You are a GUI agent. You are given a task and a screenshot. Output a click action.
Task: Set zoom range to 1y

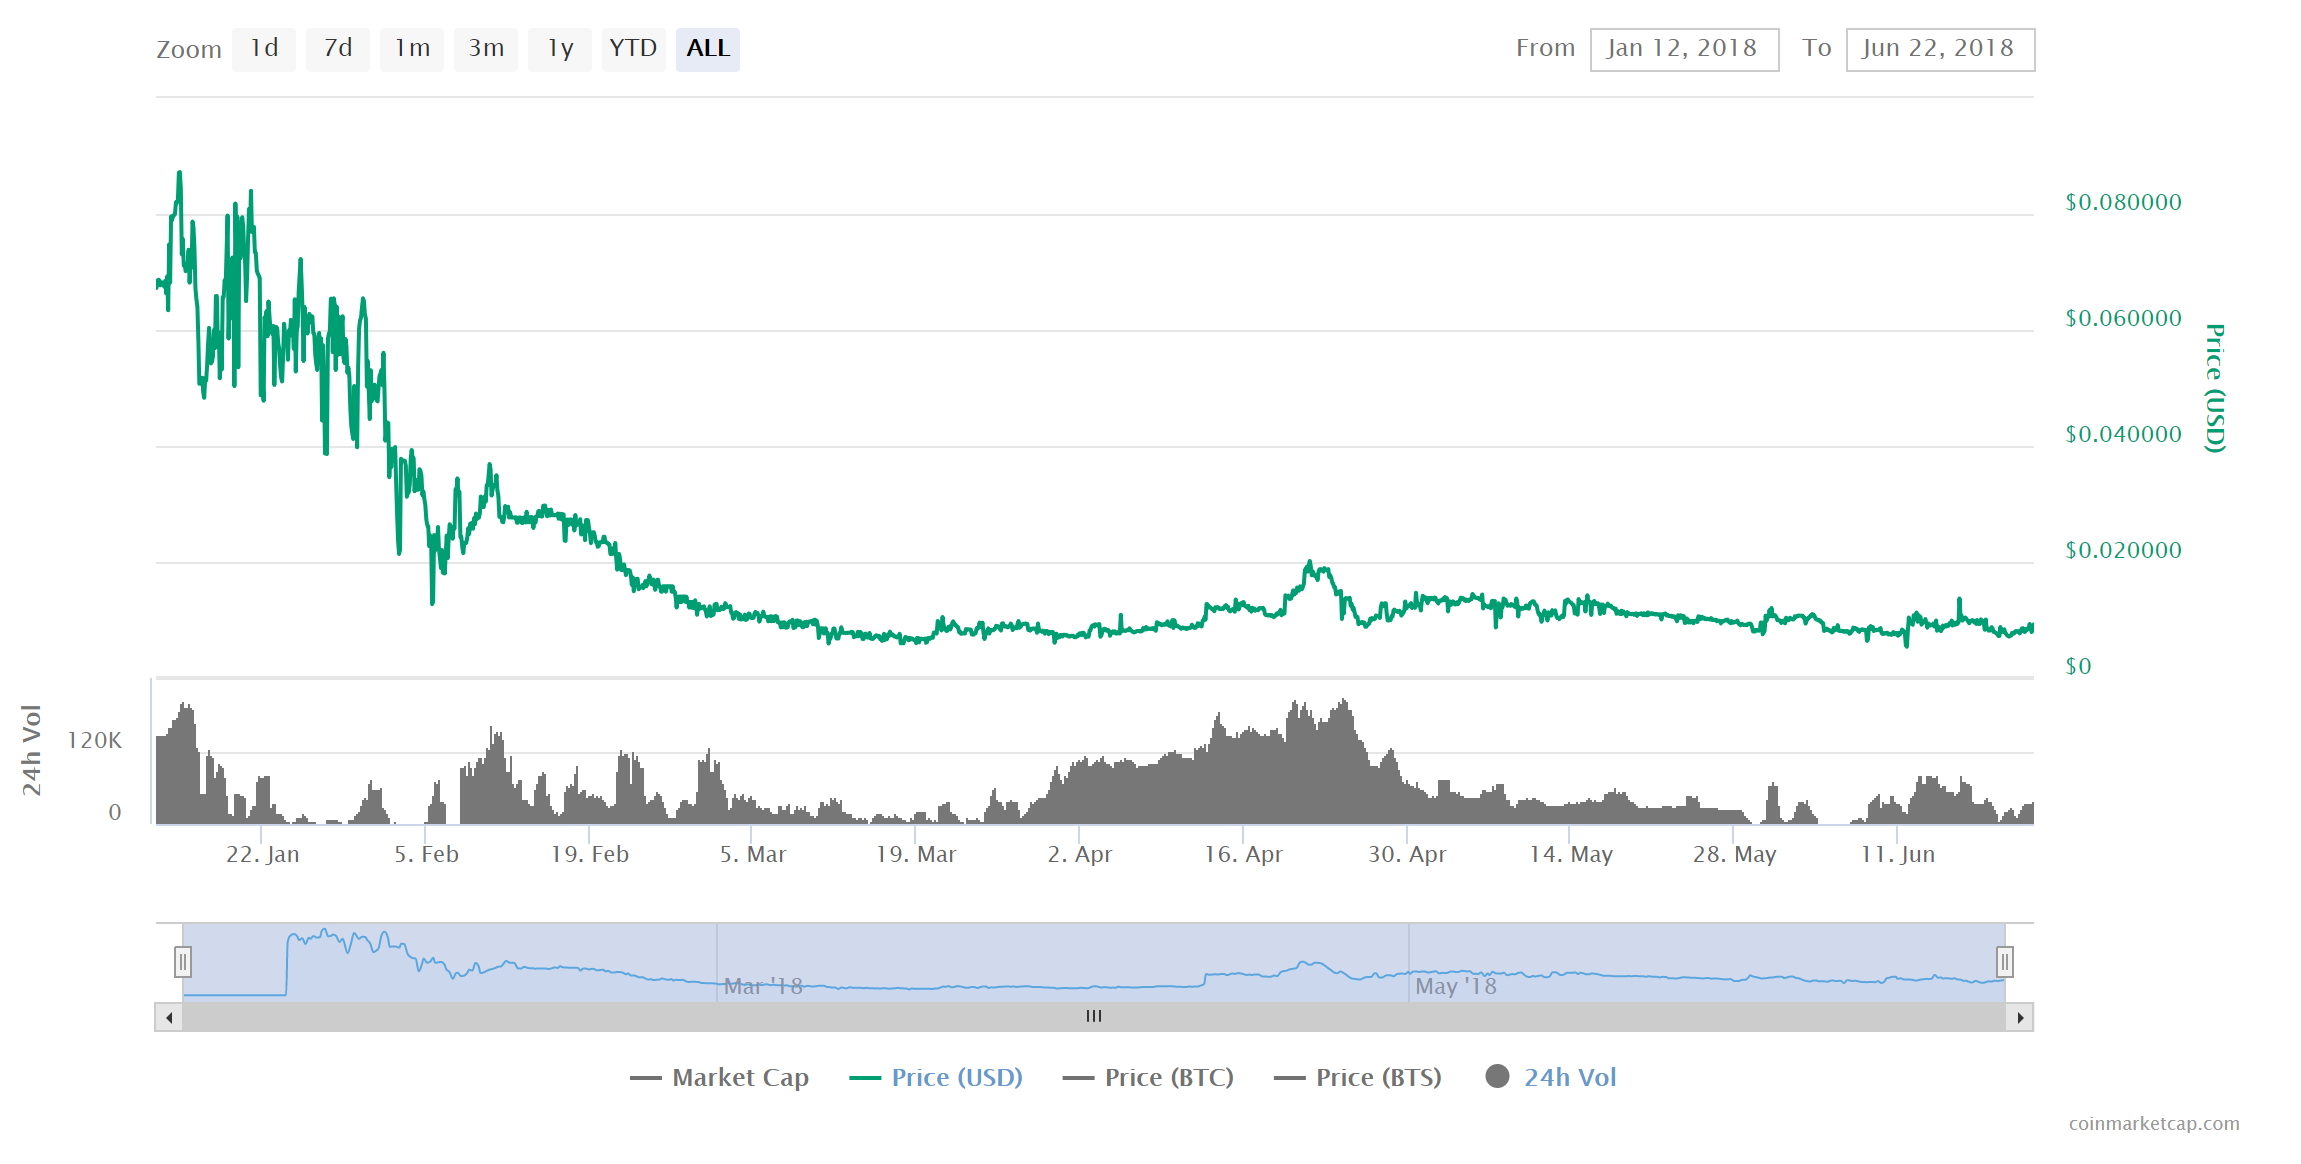tap(560, 49)
